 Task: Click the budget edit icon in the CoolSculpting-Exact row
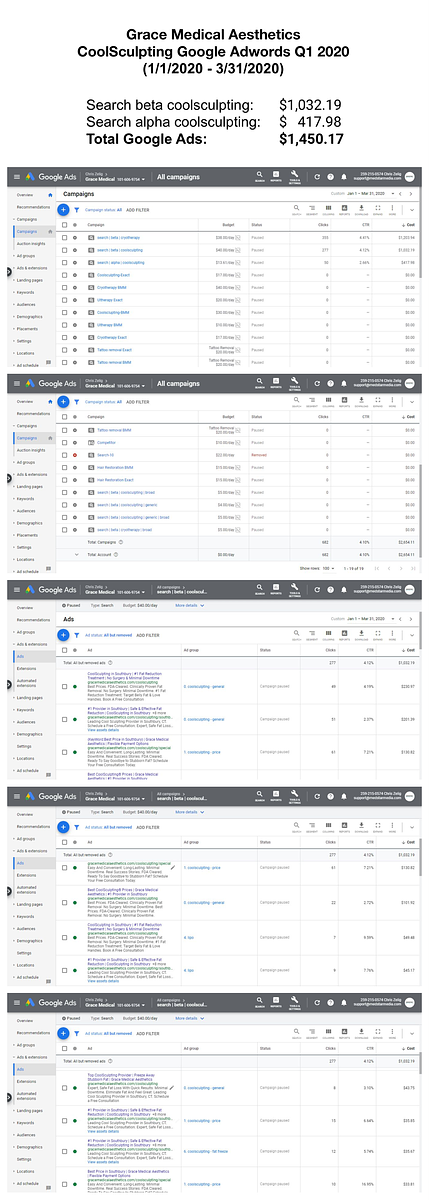[x=239, y=274]
